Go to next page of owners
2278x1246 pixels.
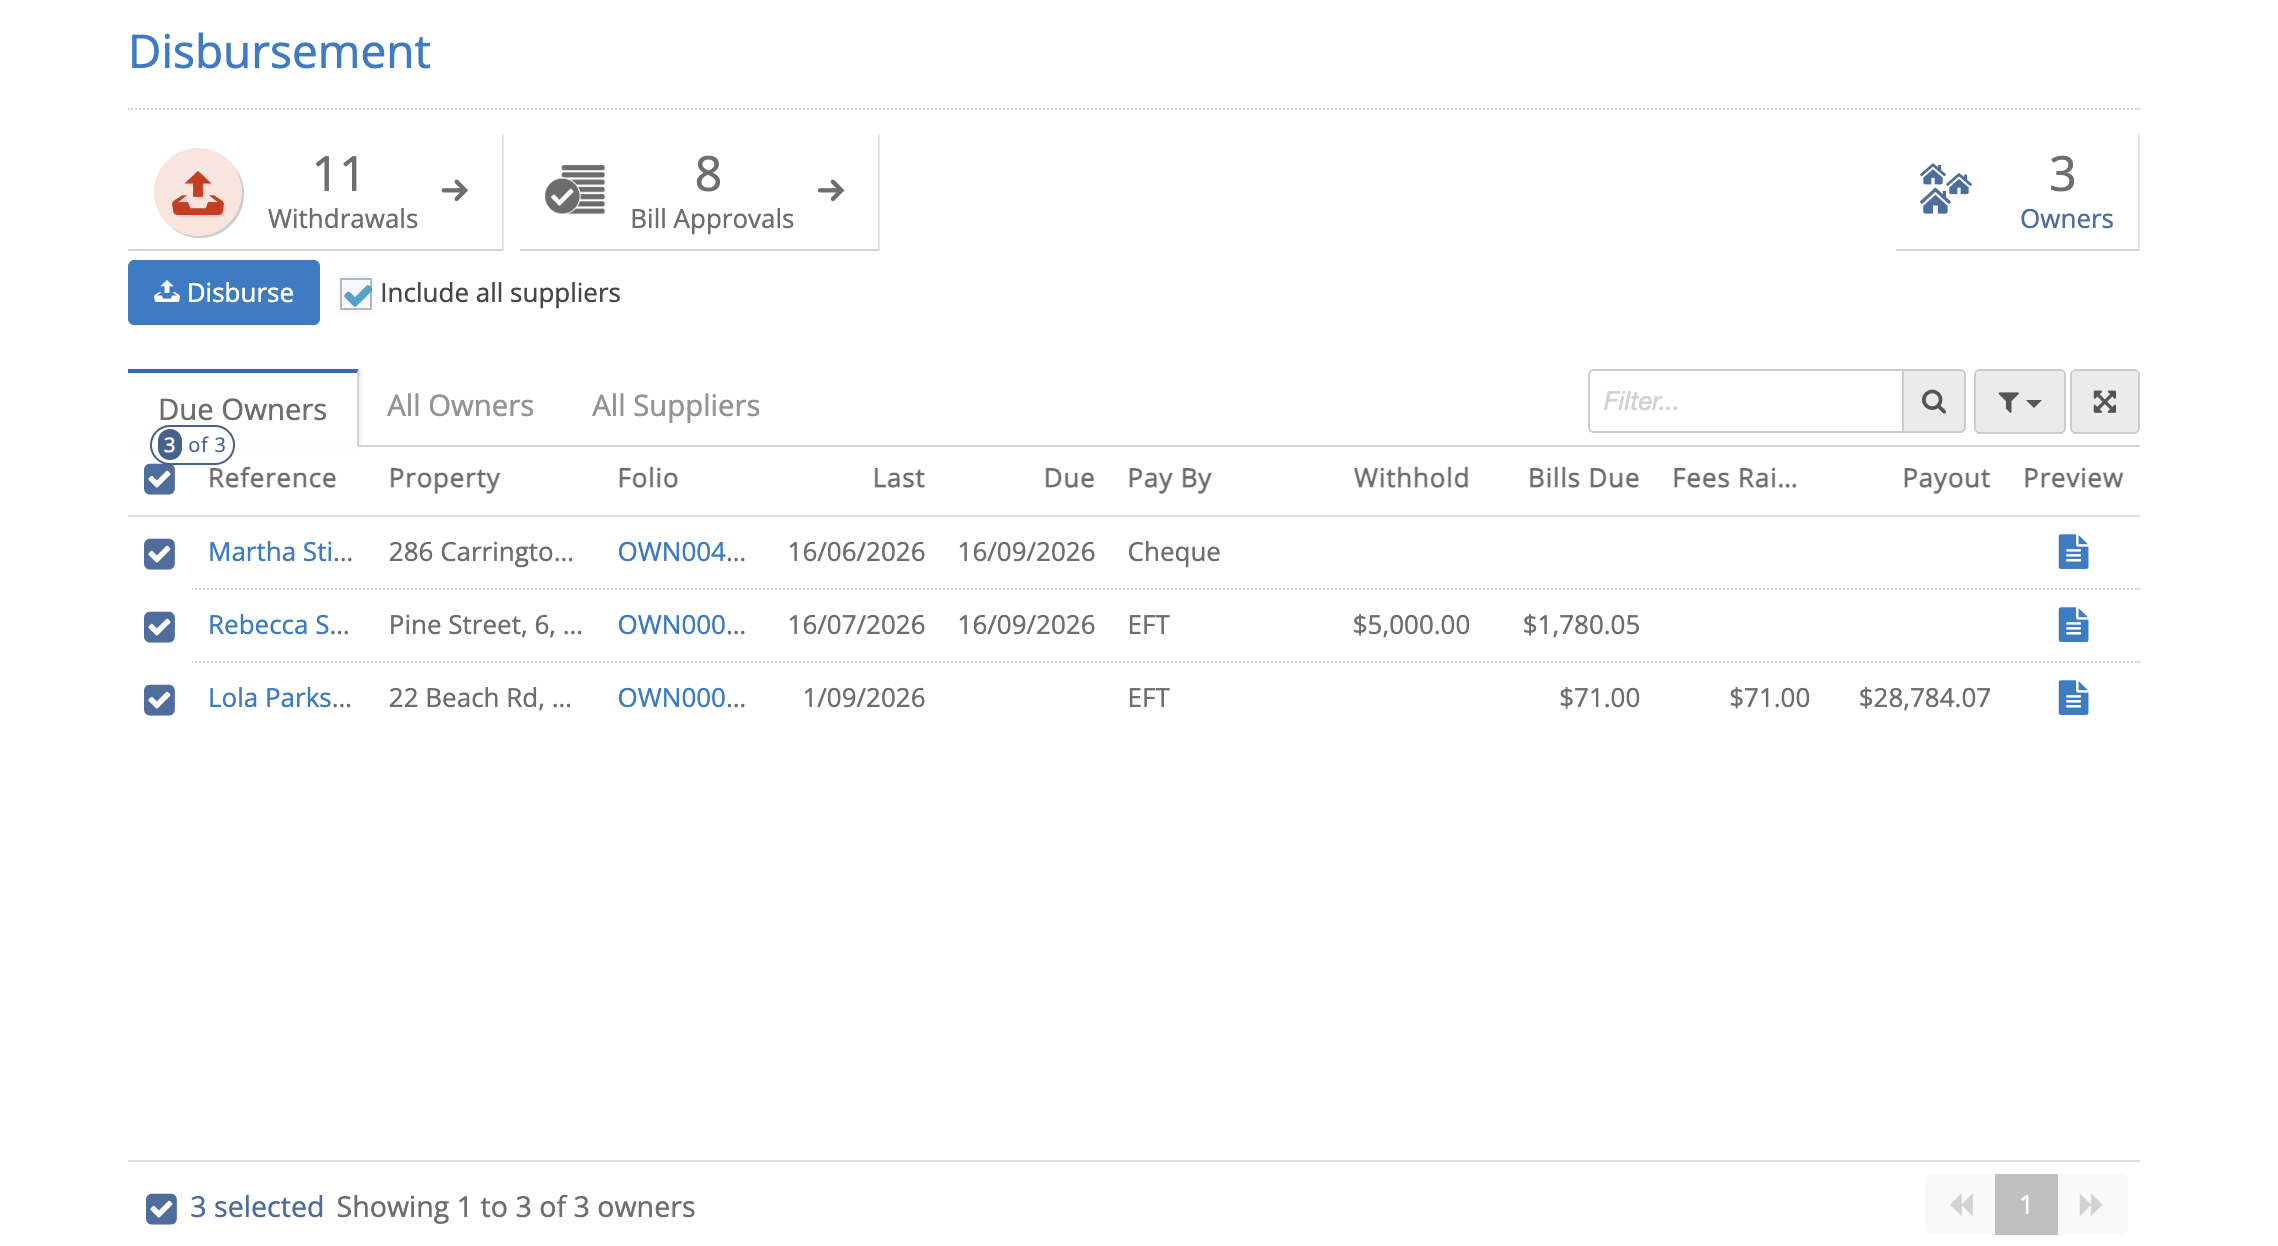click(2091, 1205)
